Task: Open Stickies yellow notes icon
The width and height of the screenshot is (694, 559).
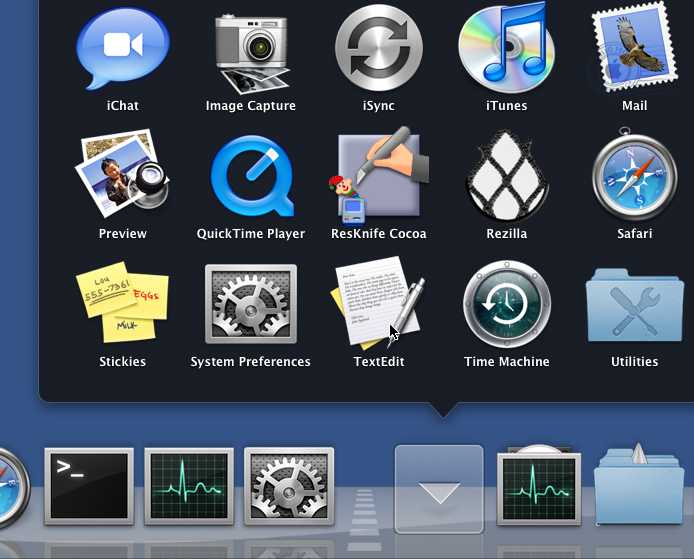Action: click(123, 304)
